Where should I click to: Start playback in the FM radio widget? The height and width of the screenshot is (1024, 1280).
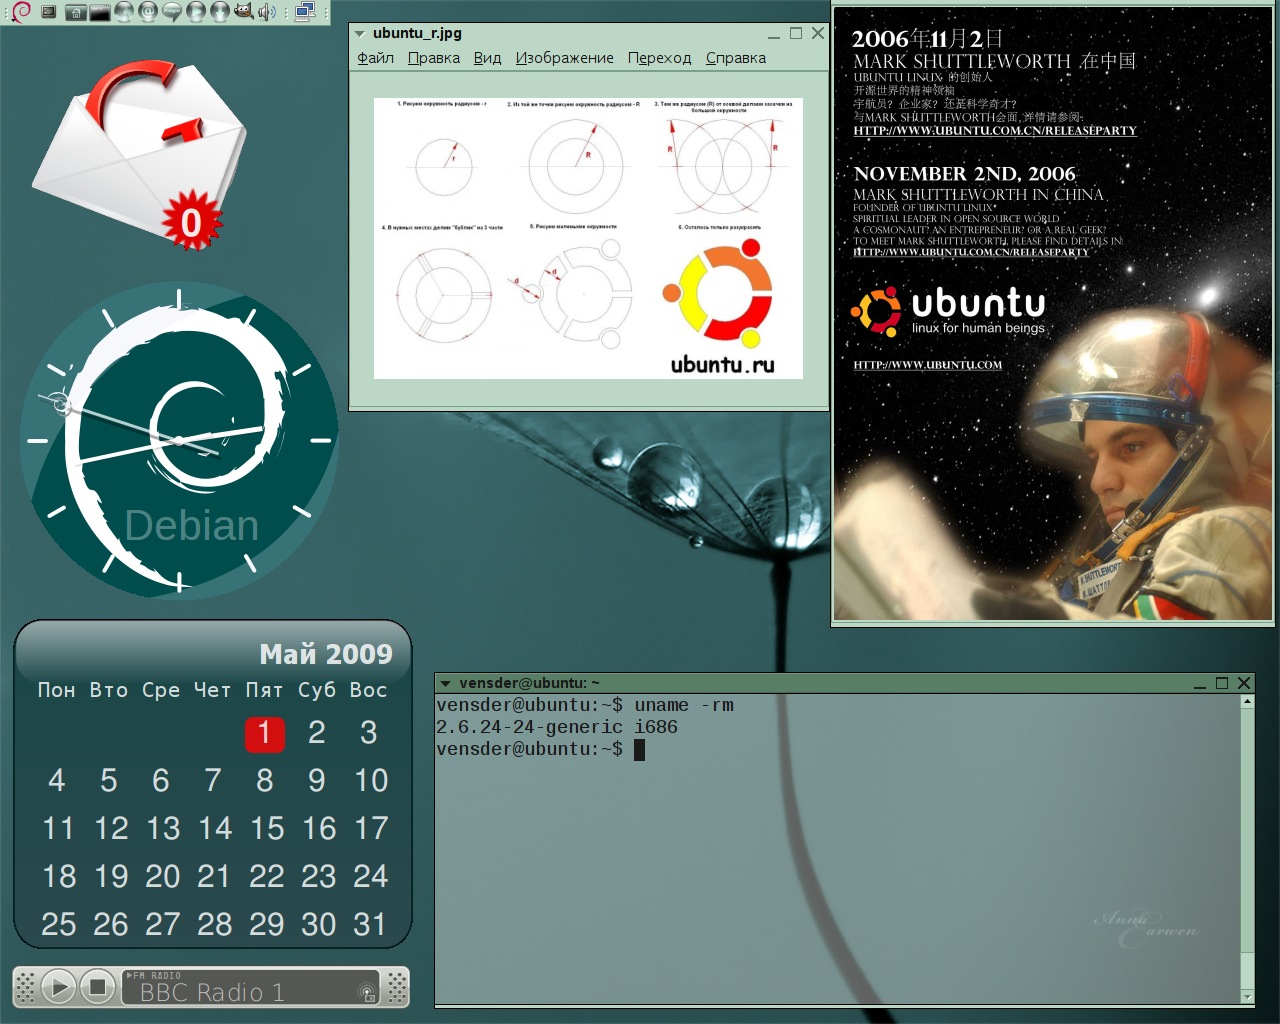58,987
